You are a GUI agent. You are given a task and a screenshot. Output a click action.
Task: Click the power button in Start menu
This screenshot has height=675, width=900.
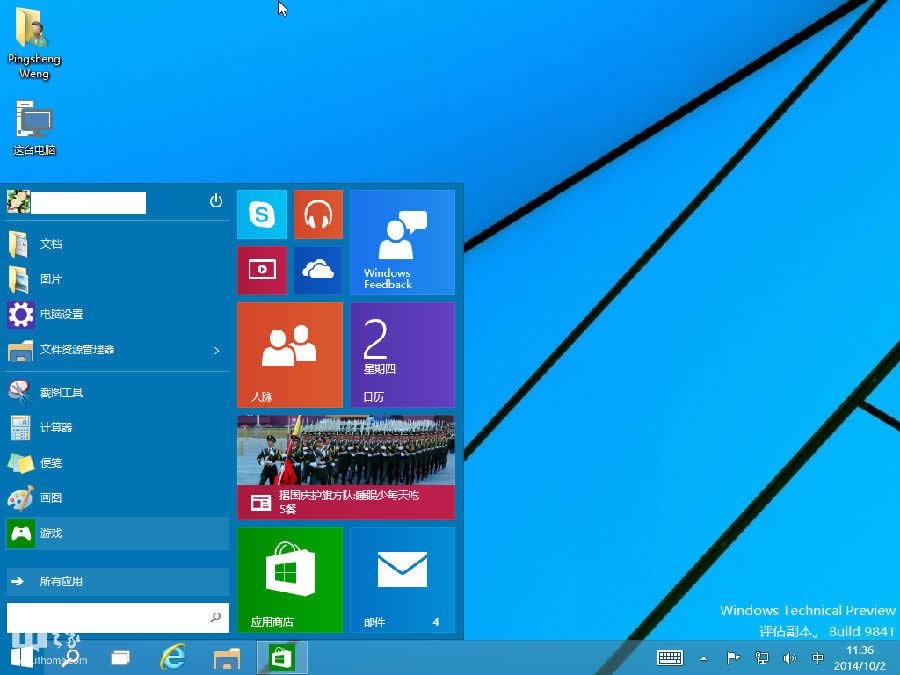point(216,201)
